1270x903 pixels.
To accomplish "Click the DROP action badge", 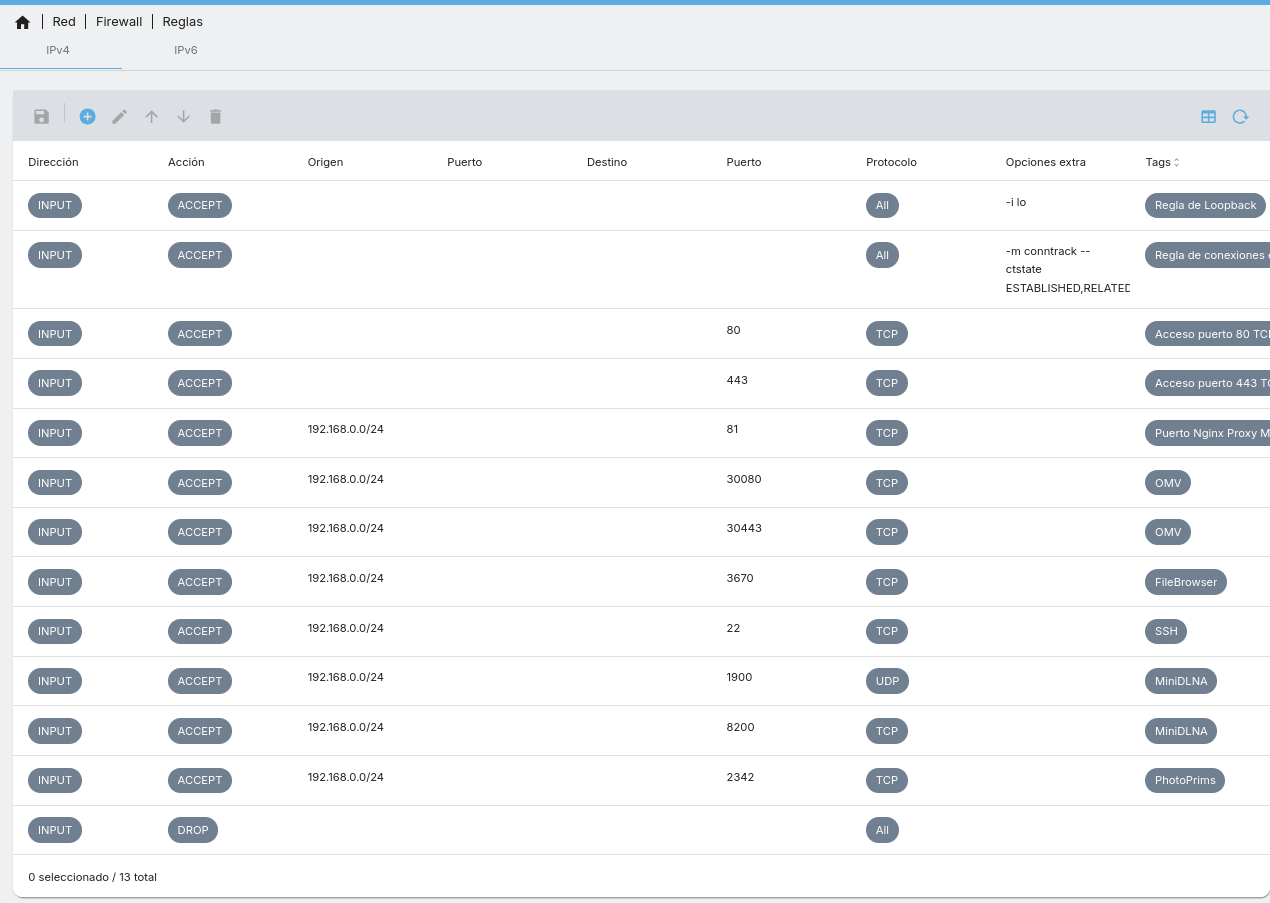I will [x=193, y=830].
